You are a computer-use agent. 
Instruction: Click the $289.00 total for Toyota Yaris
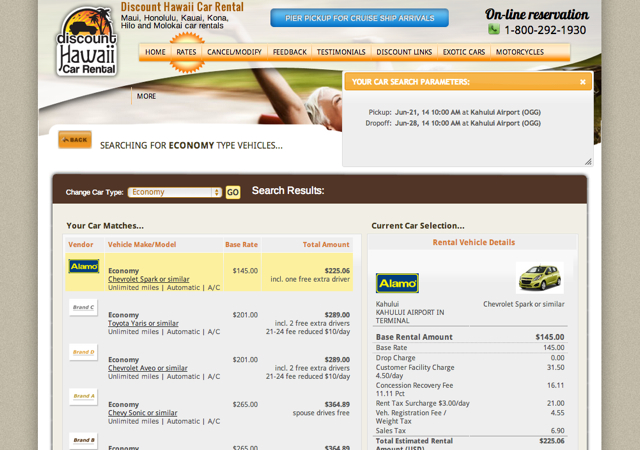coord(337,315)
